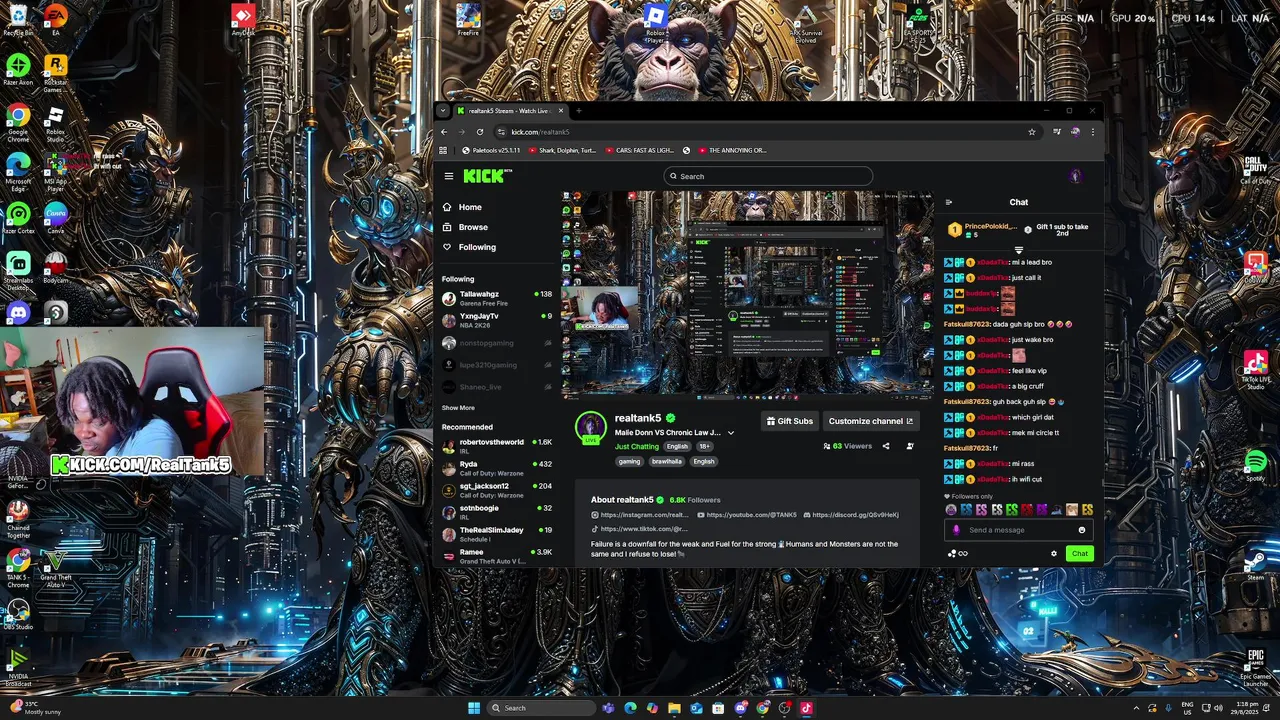Open the Kick hamburger sidebar menu
1280x720 pixels.
(449, 176)
